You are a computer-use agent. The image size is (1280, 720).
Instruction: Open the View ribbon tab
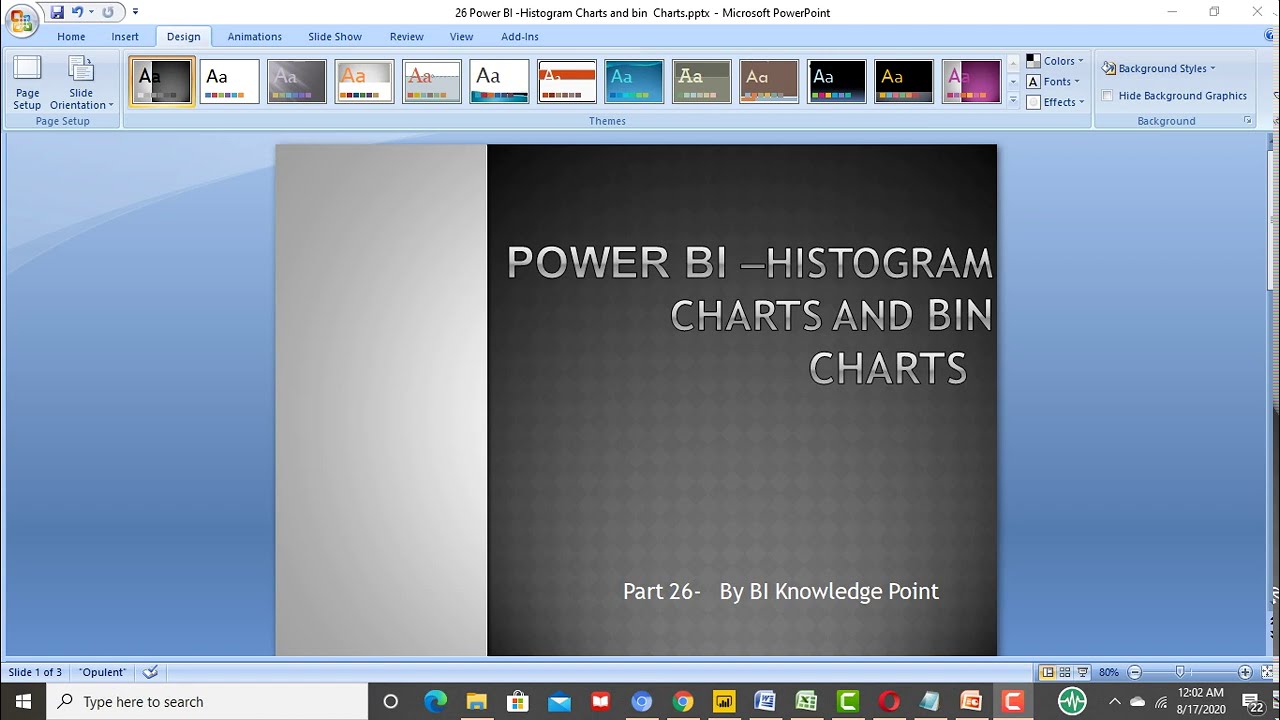coord(461,36)
